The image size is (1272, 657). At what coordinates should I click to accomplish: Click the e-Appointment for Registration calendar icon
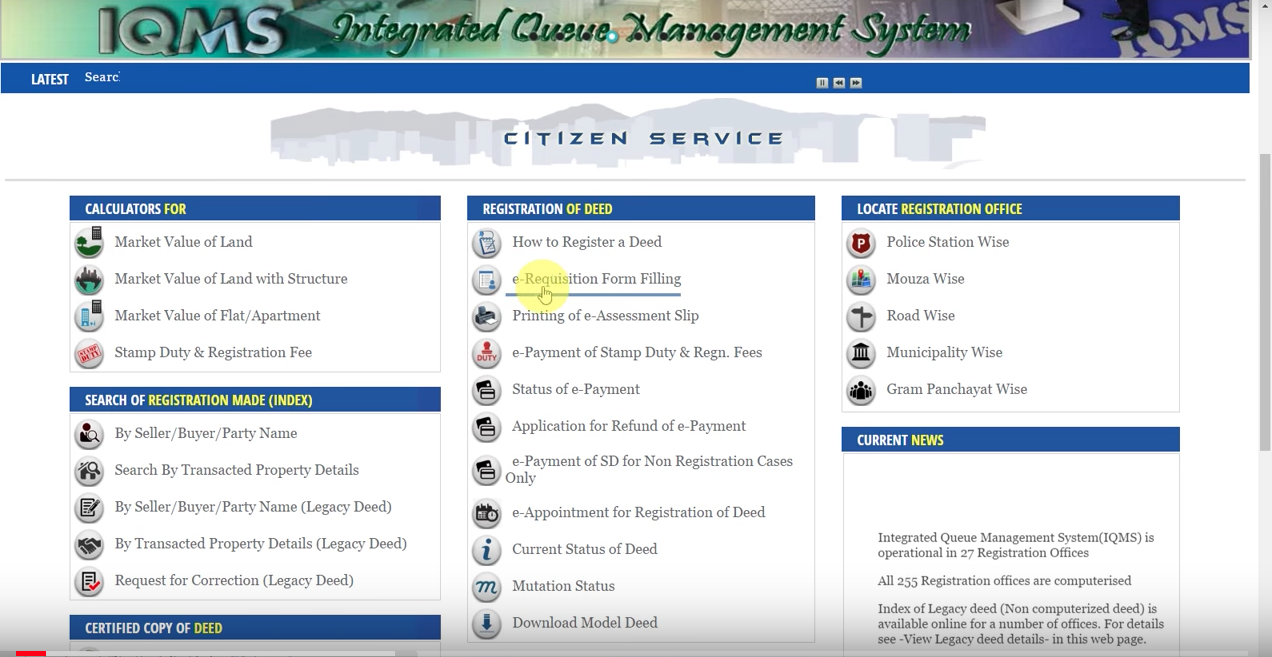(x=487, y=514)
